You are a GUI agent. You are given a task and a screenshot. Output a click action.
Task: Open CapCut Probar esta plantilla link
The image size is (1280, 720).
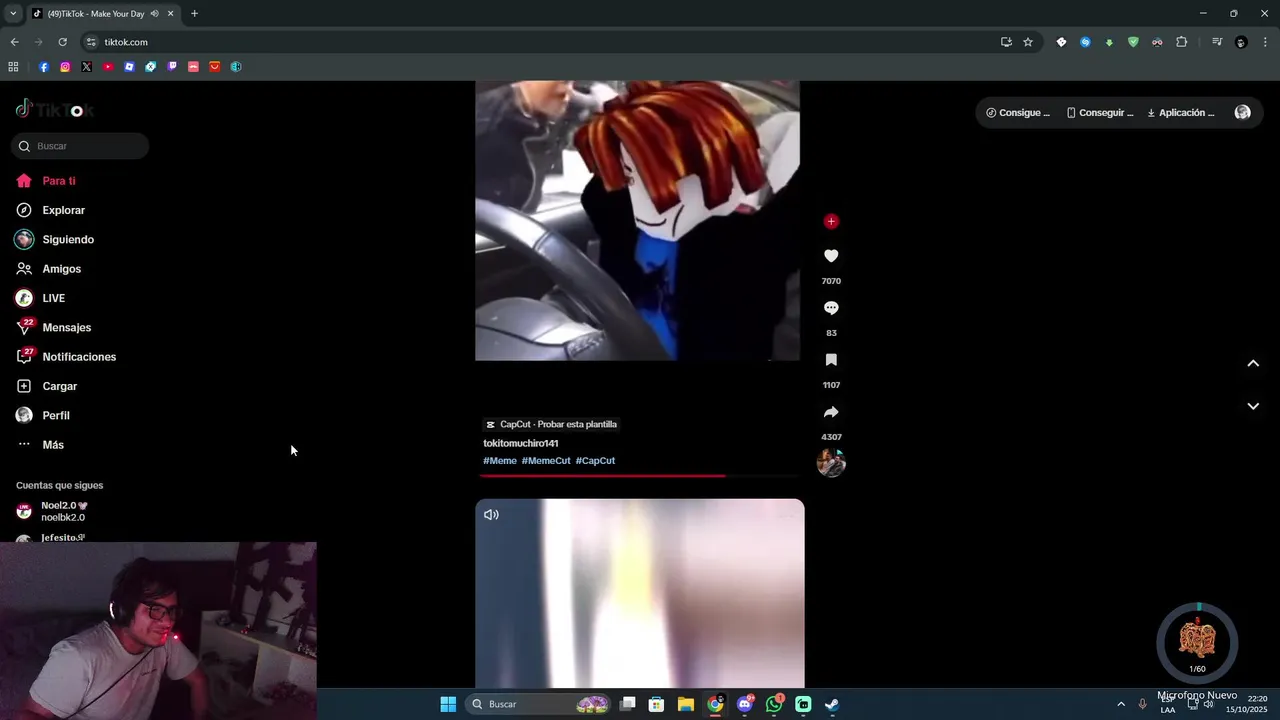(551, 424)
